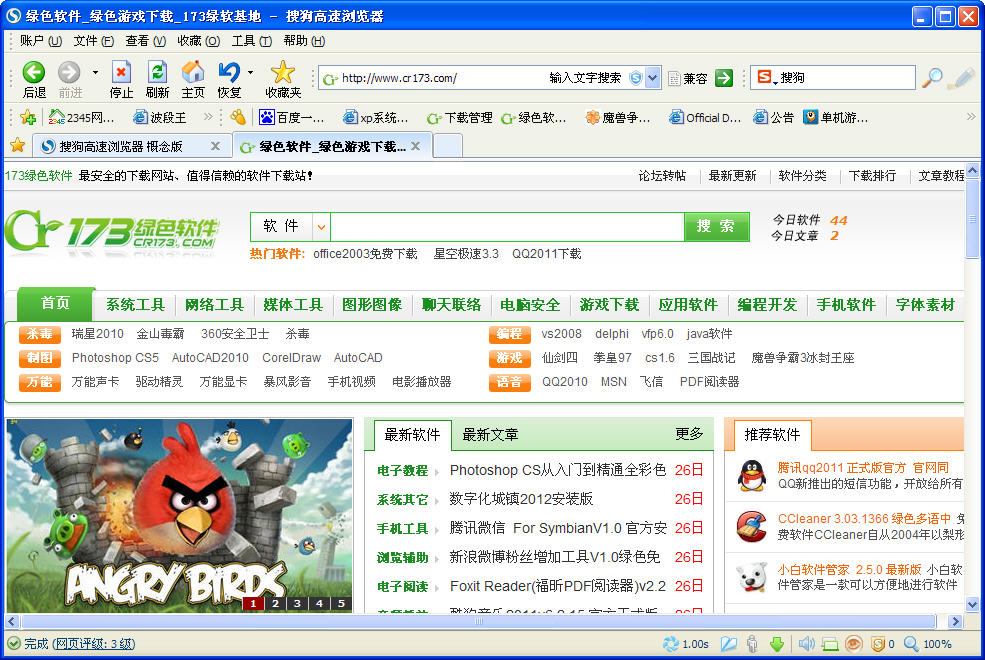
Task: Click the Angry Birds banner image
Action: (180, 516)
